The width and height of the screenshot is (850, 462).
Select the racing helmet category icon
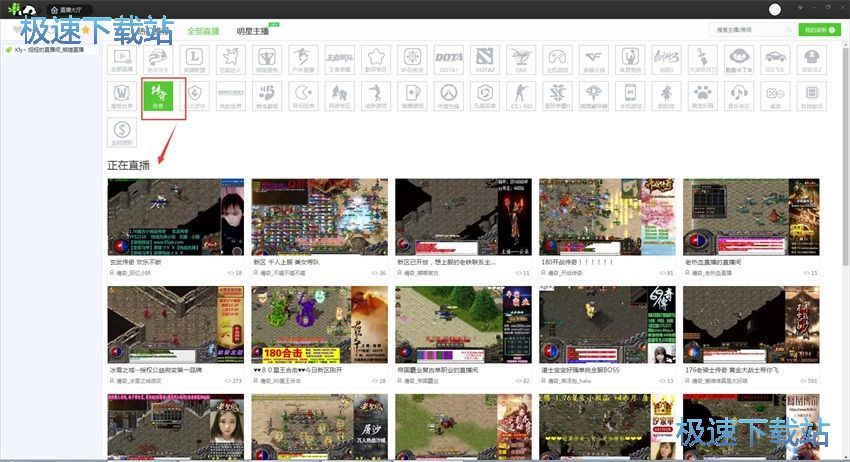[158, 60]
